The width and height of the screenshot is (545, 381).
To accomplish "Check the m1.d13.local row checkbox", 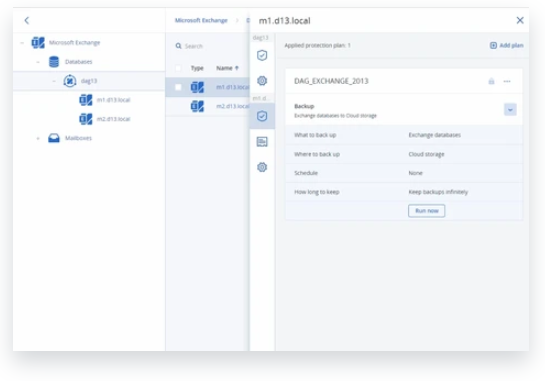I will pos(178,87).
